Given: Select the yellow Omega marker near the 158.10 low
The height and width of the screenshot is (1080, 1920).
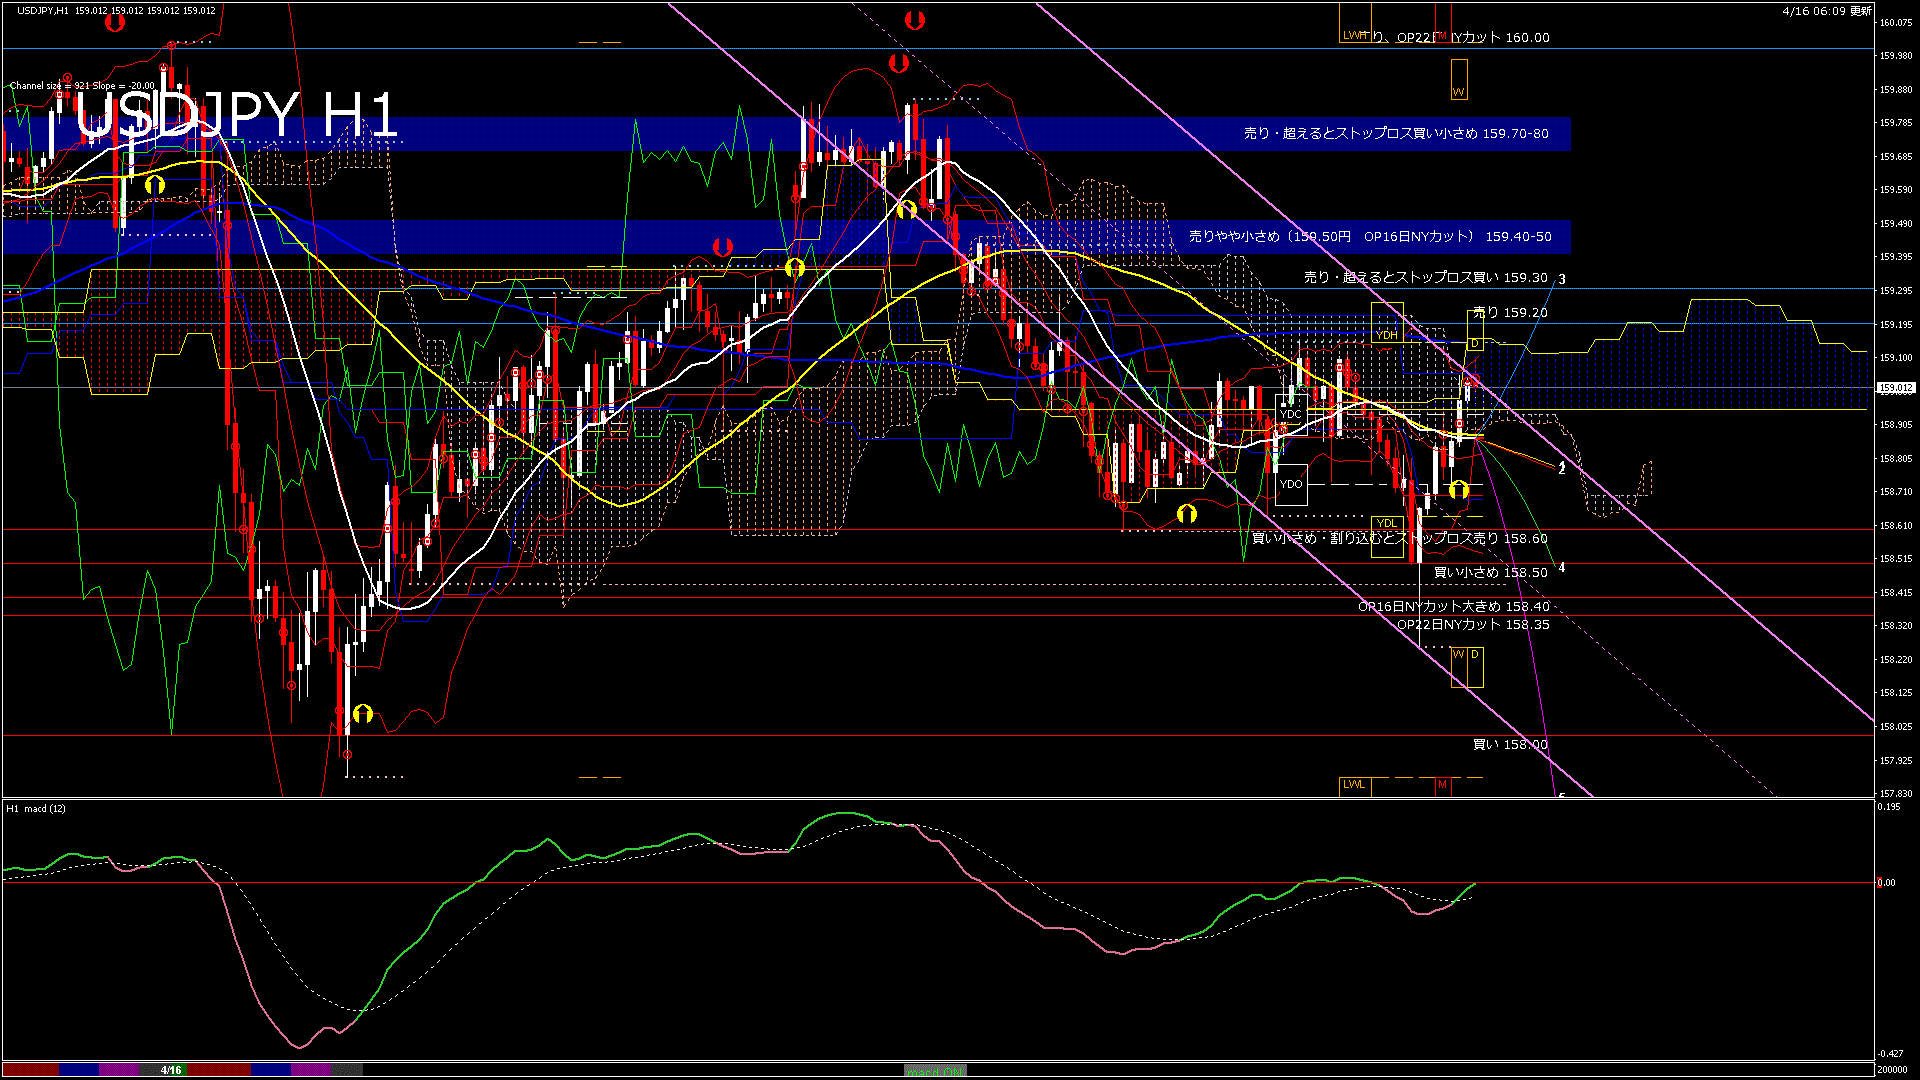Looking at the screenshot, I should point(362,714).
